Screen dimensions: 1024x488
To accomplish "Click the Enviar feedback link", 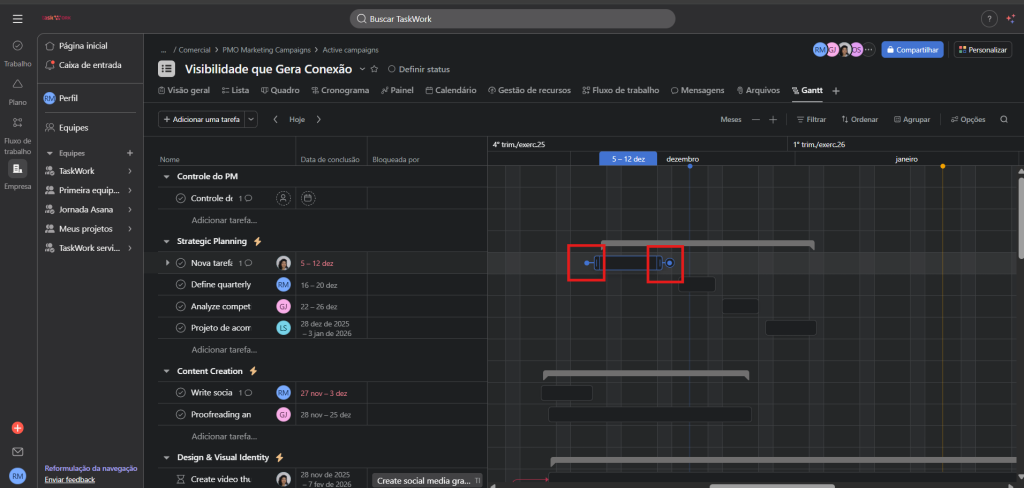I will click(70, 480).
